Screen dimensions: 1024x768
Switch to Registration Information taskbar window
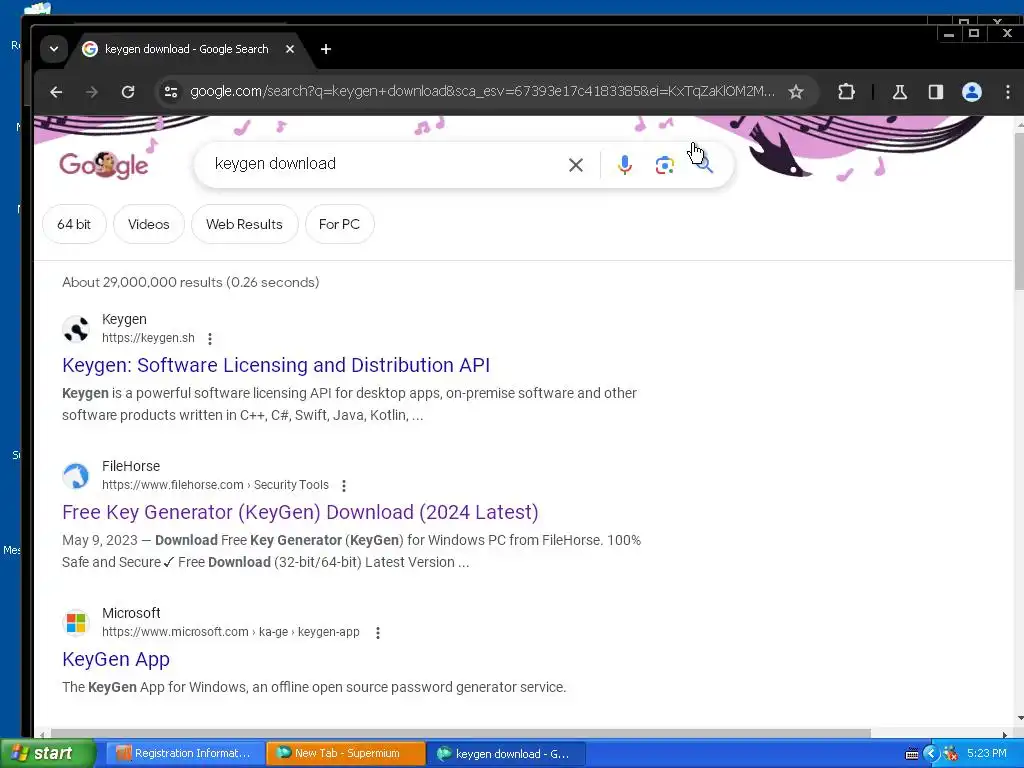pos(185,753)
